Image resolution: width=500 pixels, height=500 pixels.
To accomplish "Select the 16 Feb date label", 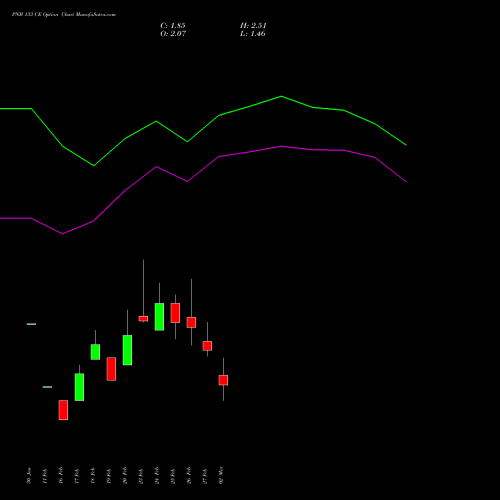I will tap(61, 476).
